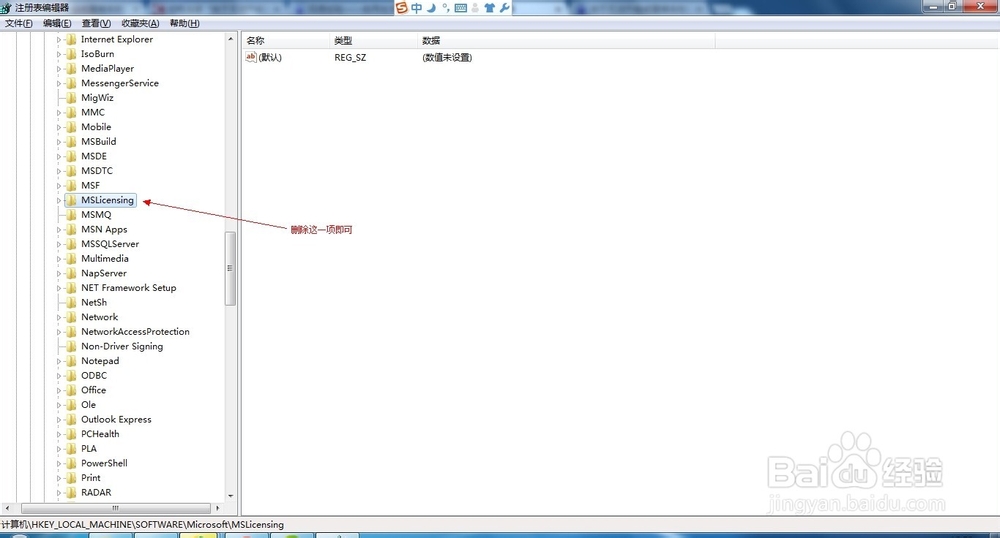Image resolution: width=1000 pixels, height=538 pixels.
Task: Click the MMC folder icon
Action: [71, 112]
